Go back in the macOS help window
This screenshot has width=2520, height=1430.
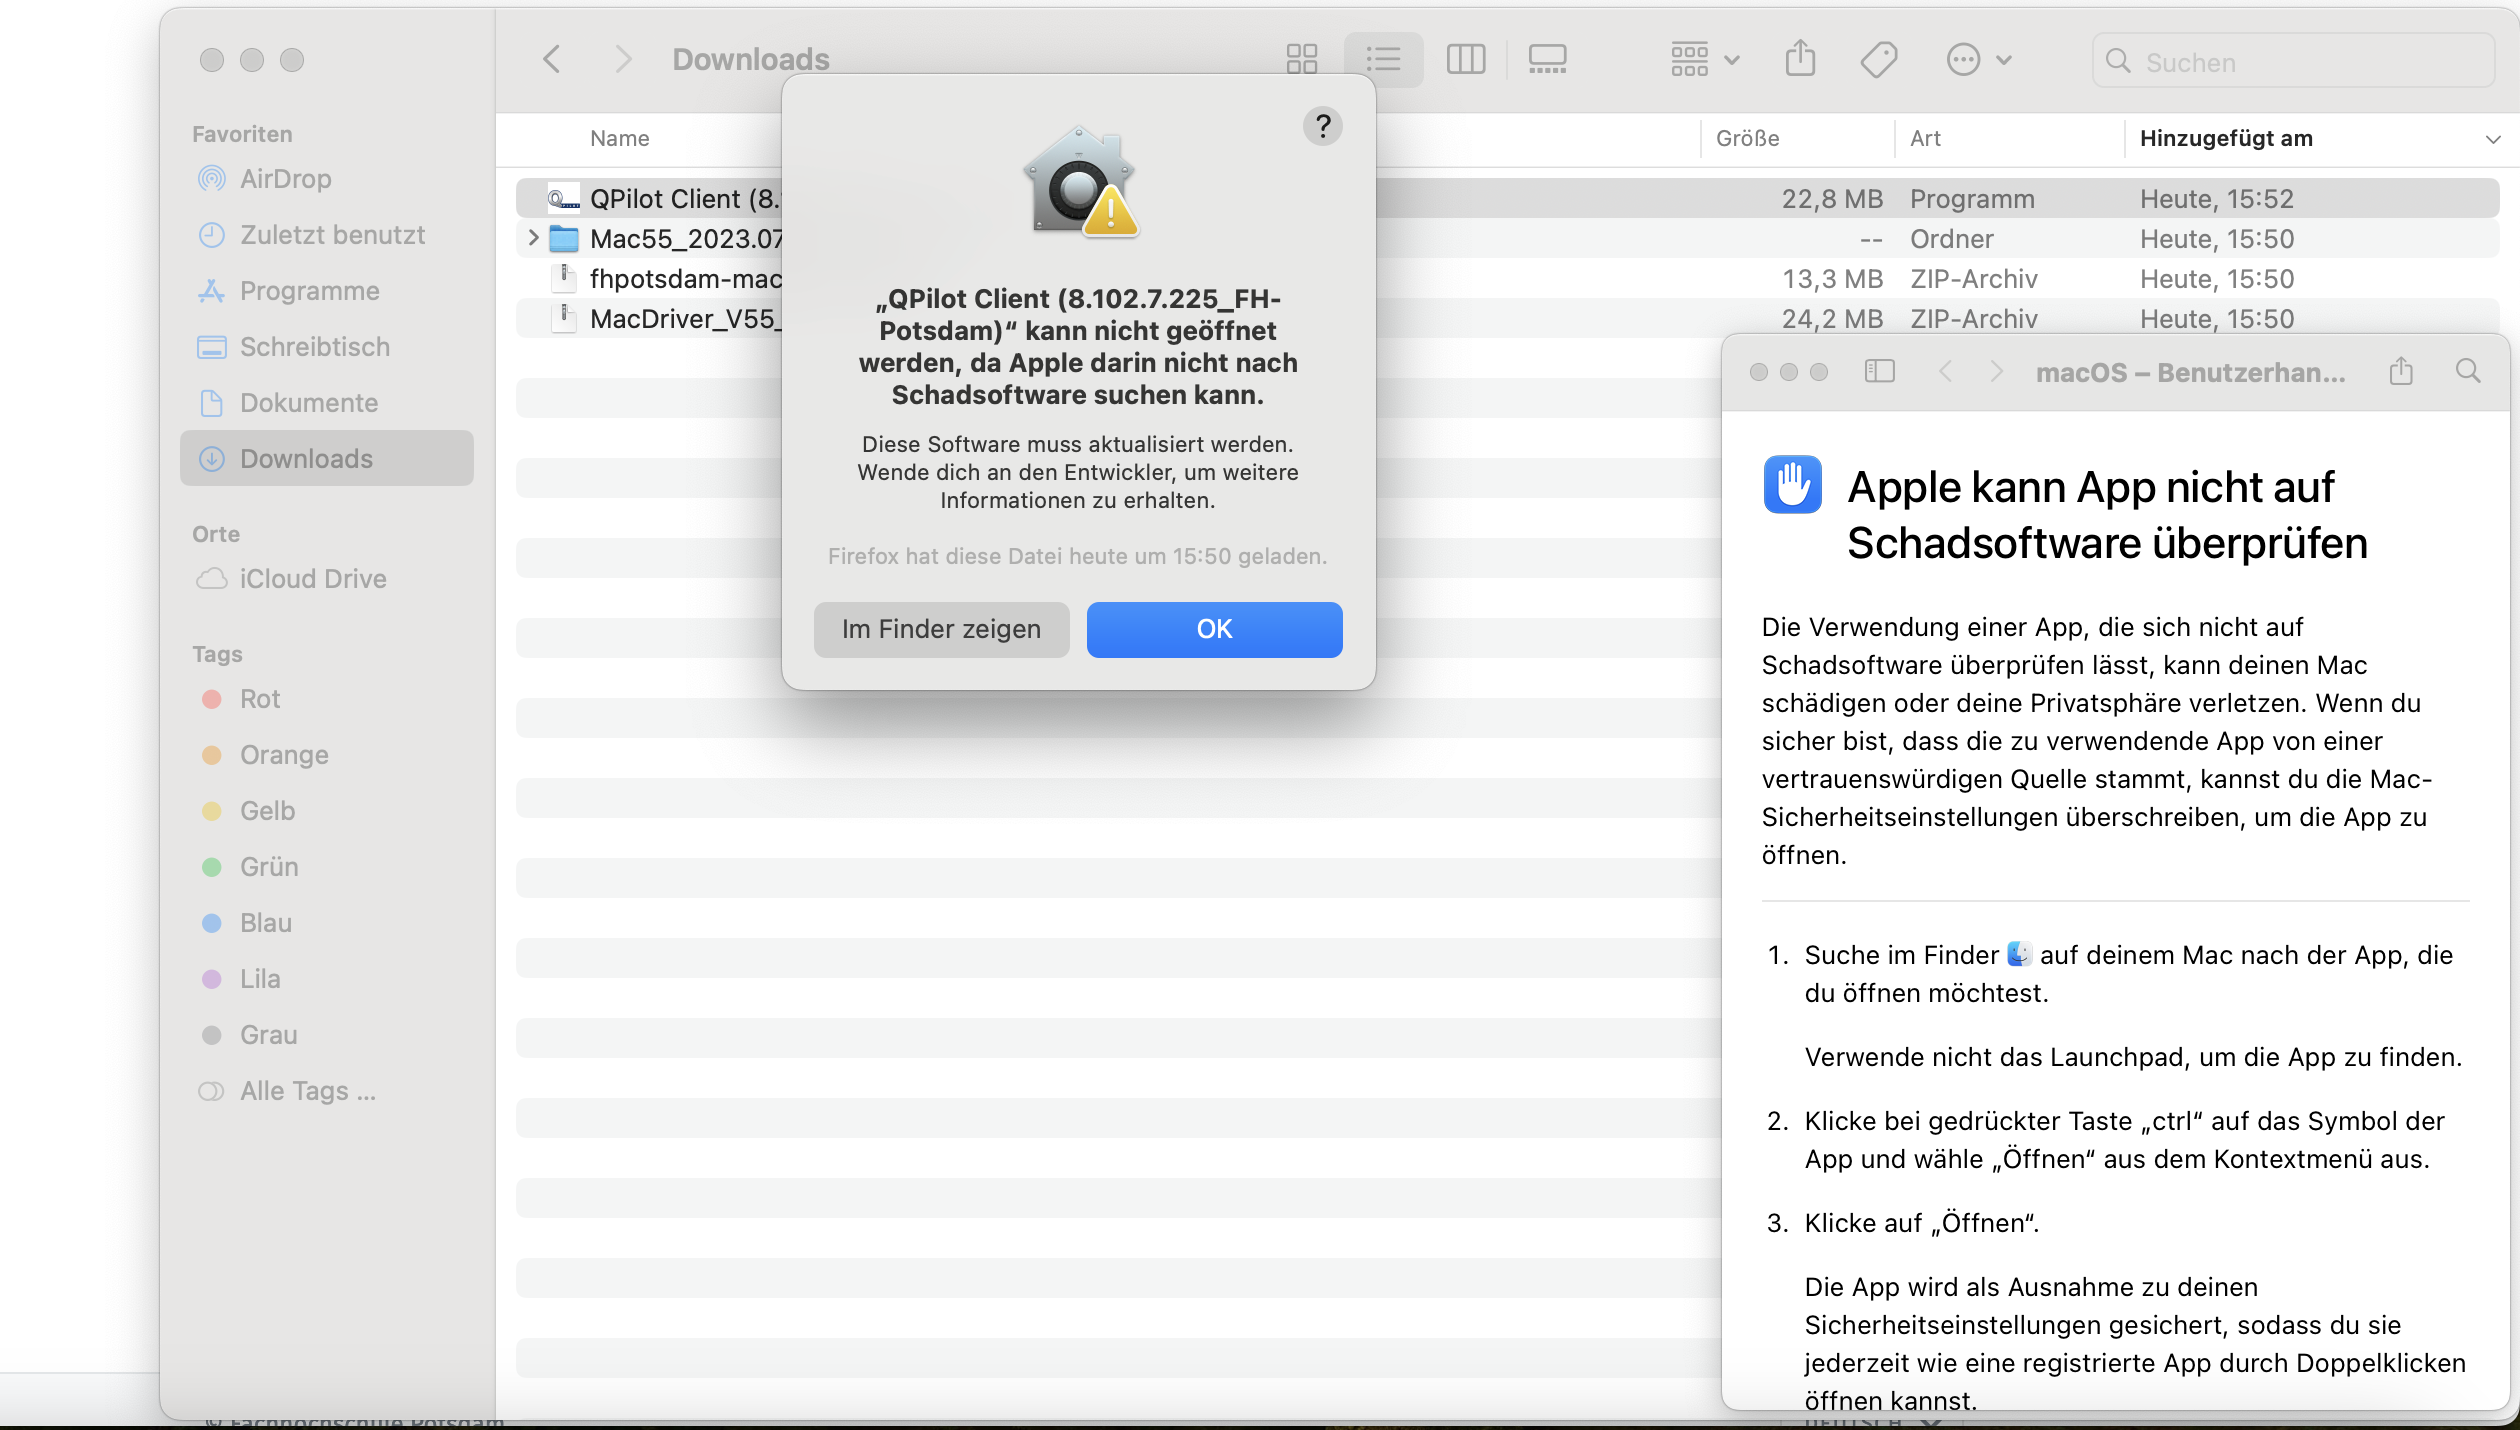coord(1945,372)
